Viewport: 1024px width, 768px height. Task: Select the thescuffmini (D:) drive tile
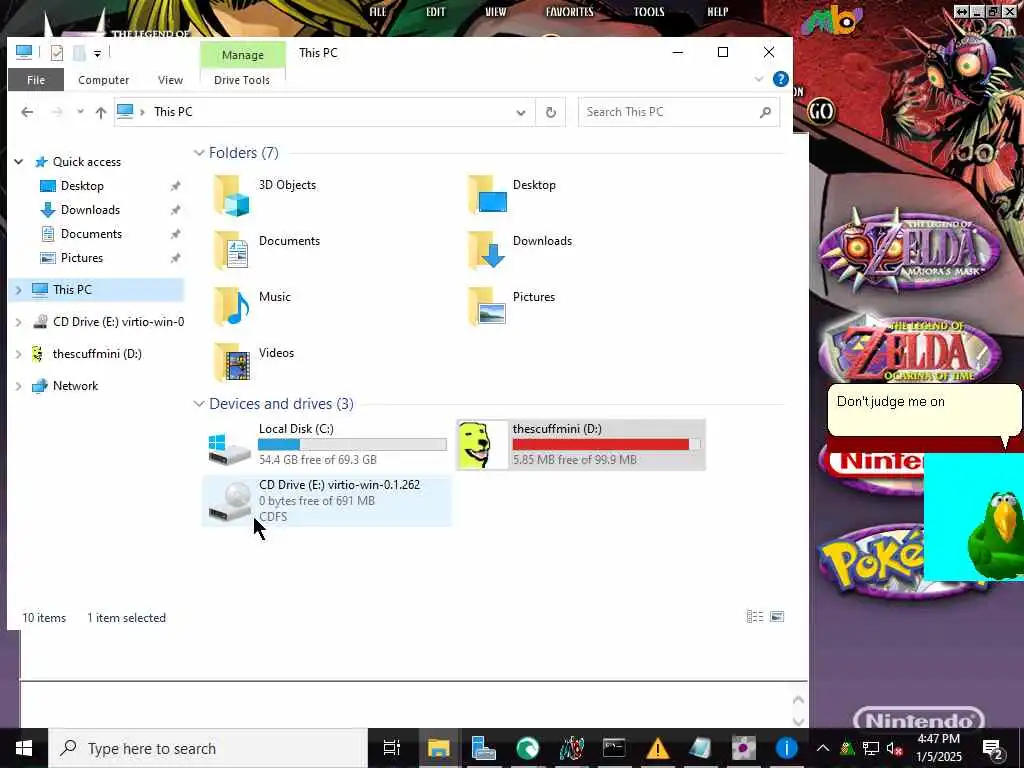(581, 445)
